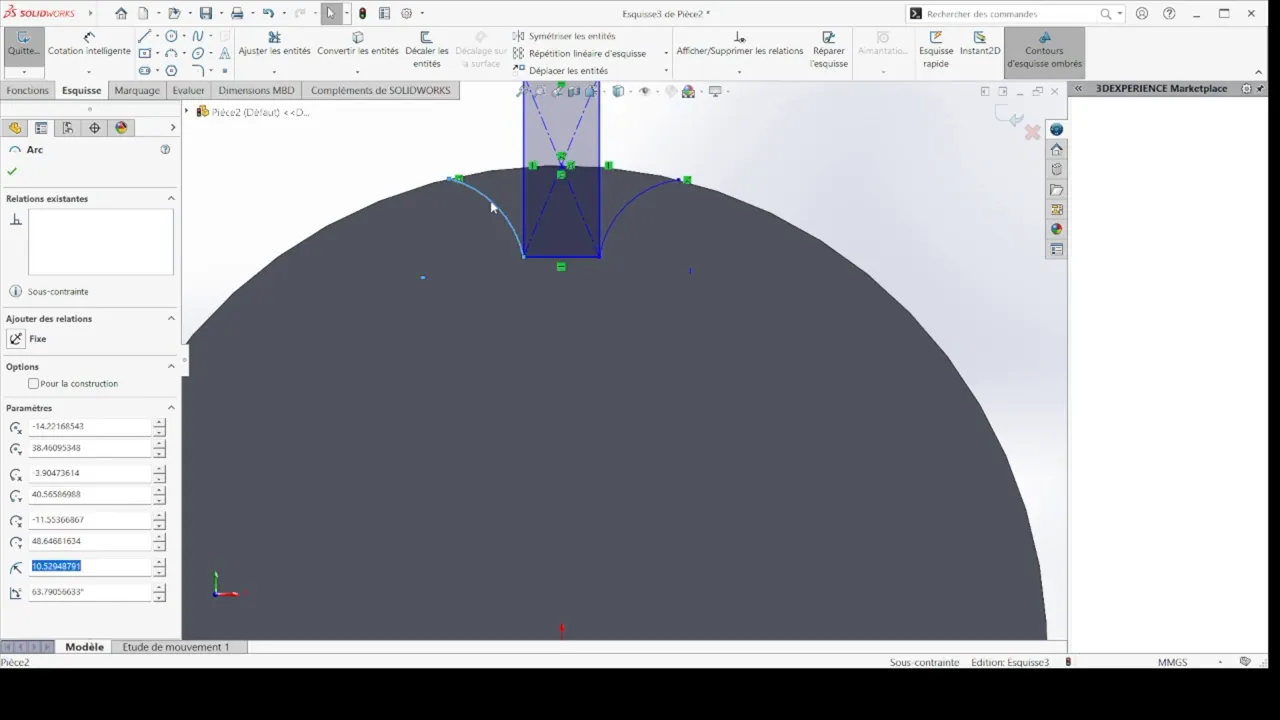
Task: Confirm the Arc with green checkmark
Action: pos(12,171)
